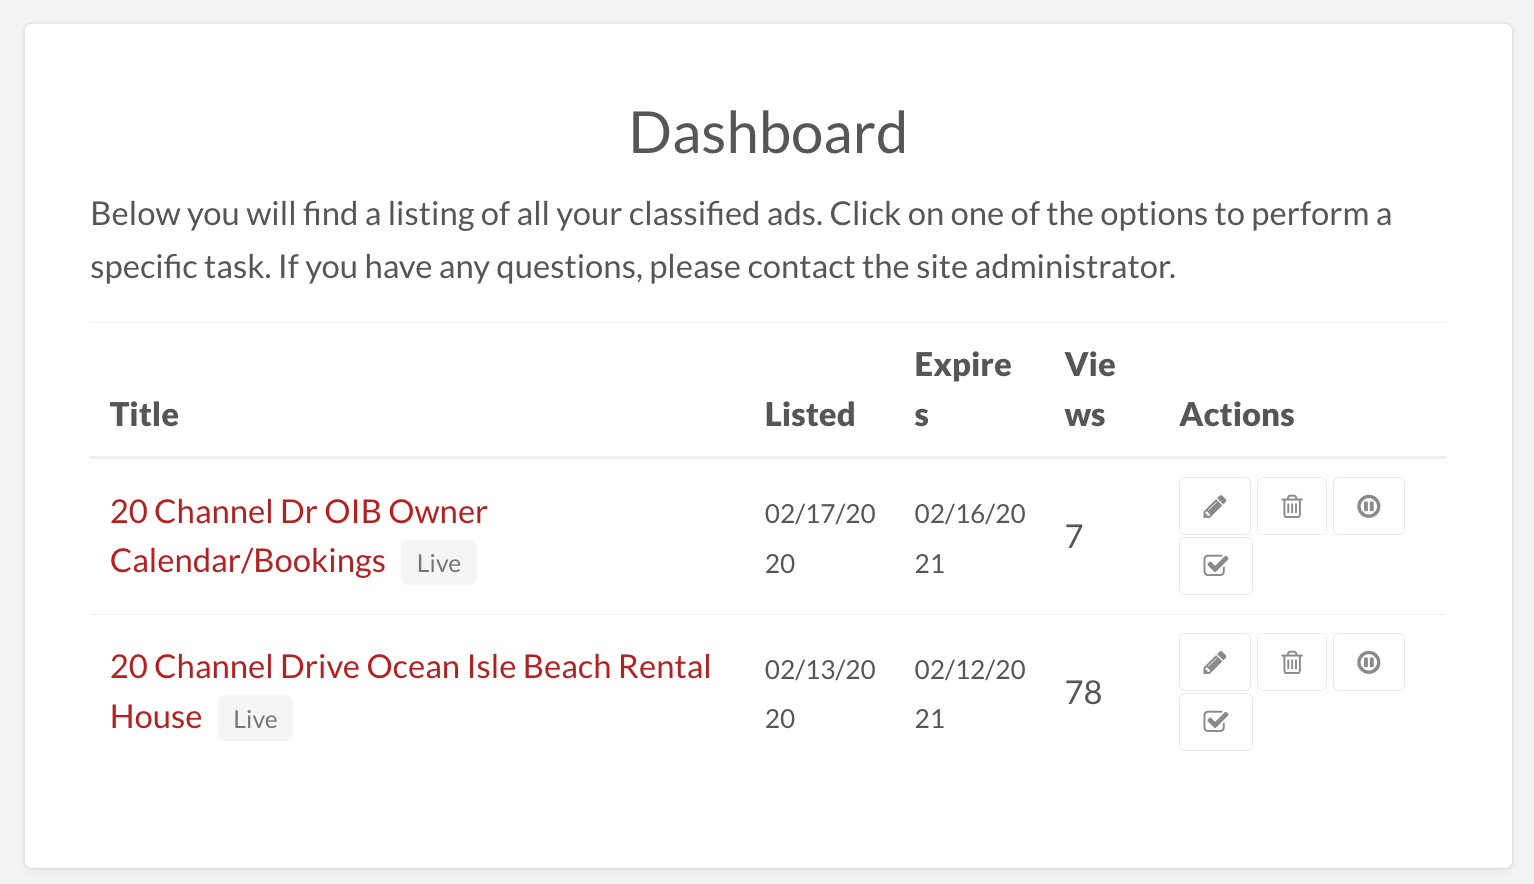
Task: Click the trash icon for Owner Calendar/Bookings ad
Action: pos(1291,506)
